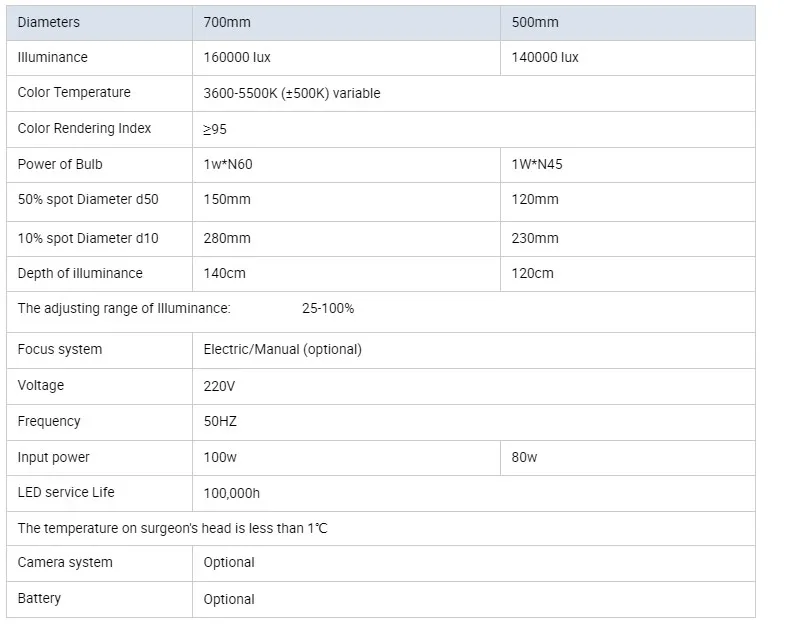801x639 pixels.
Task: Select the Electric/Manual (optional) focus cell
Action: pyautogui.click(x=282, y=349)
